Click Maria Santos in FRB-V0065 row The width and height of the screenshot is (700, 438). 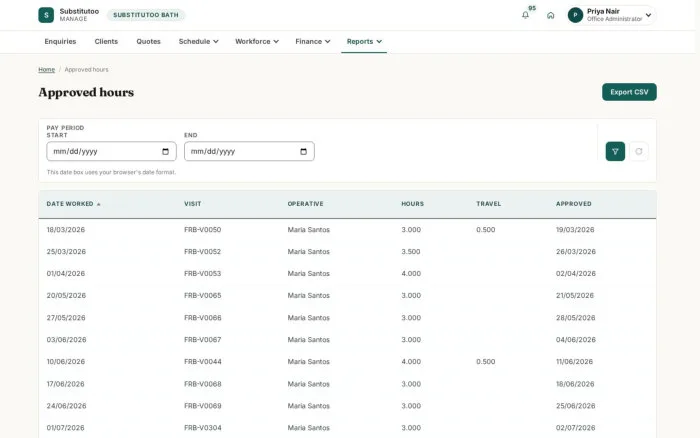pyautogui.click(x=308, y=295)
